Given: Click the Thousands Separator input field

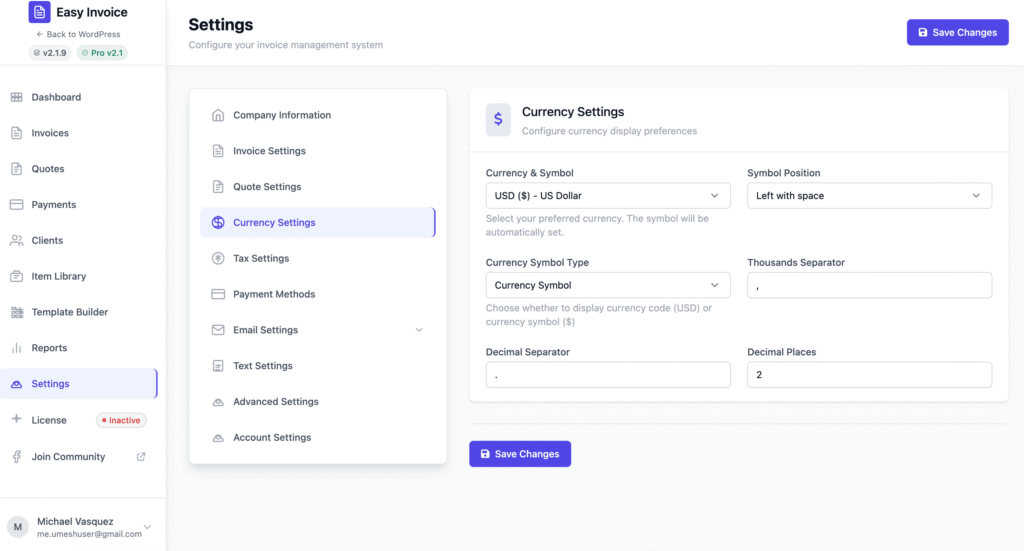Looking at the screenshot, I should click(869, 286).
